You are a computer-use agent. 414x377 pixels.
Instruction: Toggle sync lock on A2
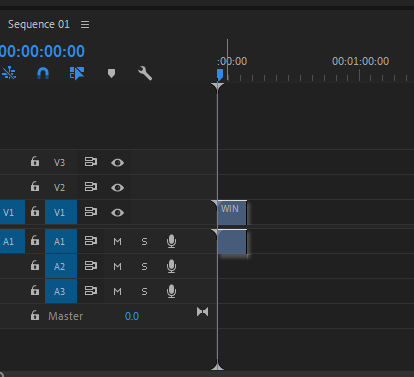90,266
